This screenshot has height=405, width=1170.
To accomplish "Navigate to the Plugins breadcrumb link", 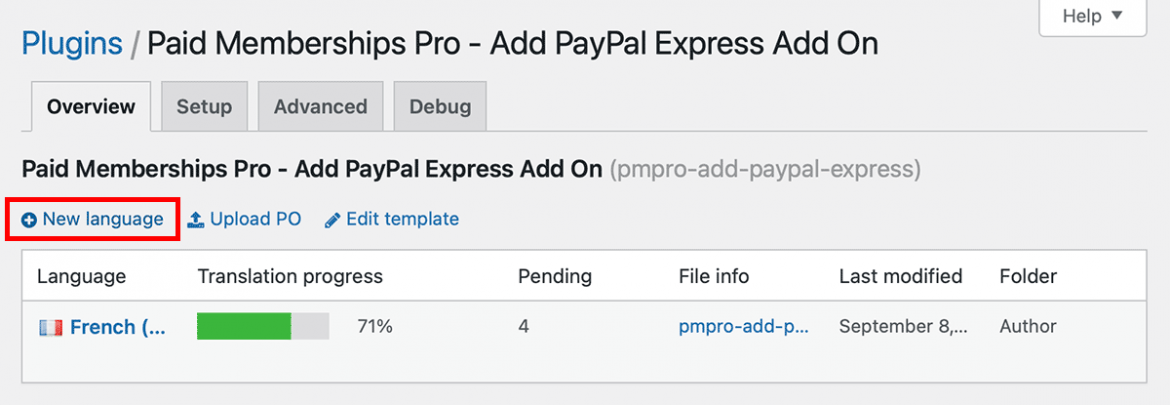I will [x=72, y=44].
